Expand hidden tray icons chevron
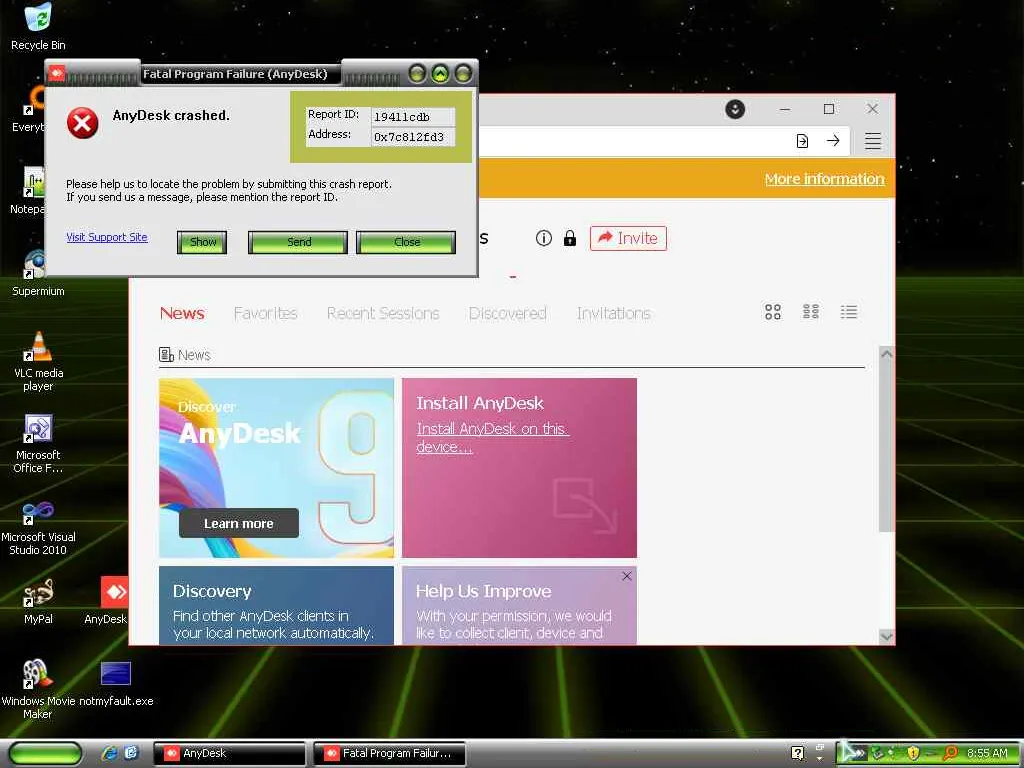 tap(859, 753)
